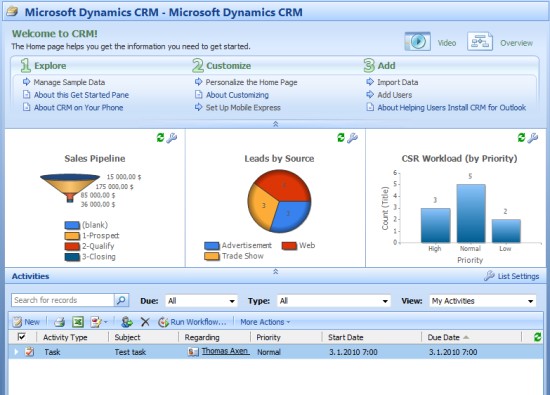Click arrow icon next to Import Data
The height and width of the screenshot is (395, 550).
coord(370,82)
